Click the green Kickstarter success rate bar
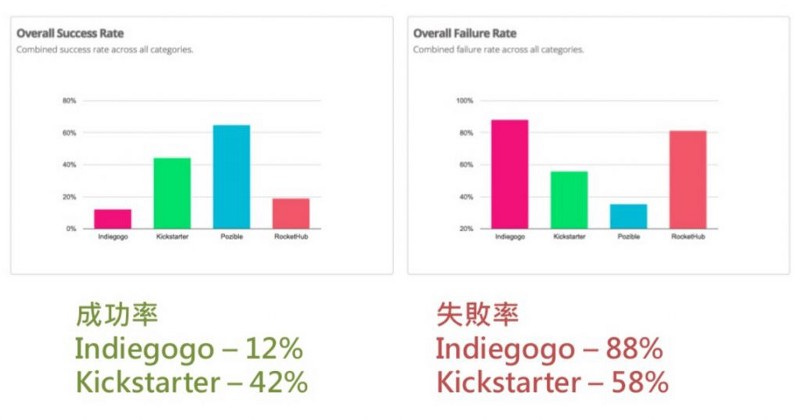 pyautogui.click(x=172, y=193)
